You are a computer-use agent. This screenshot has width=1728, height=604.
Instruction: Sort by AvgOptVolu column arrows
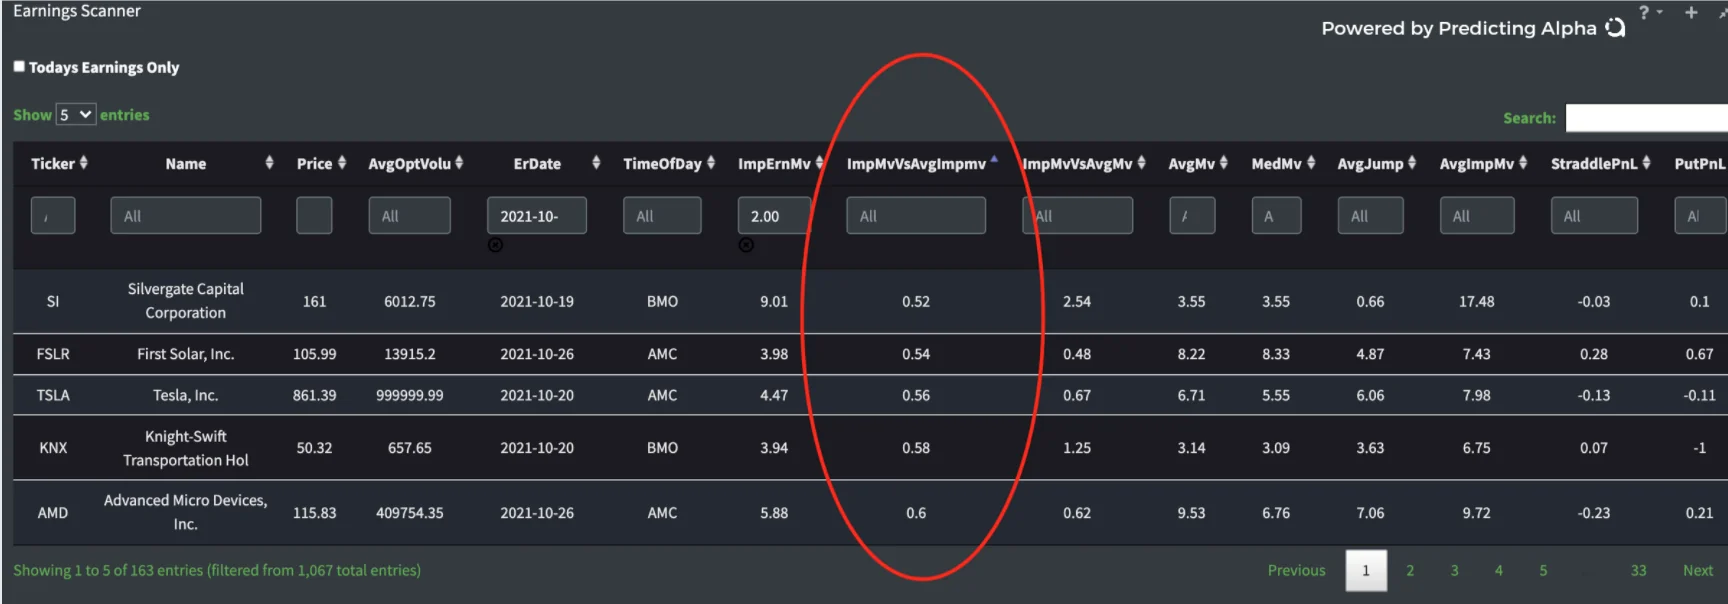point(459,162)
